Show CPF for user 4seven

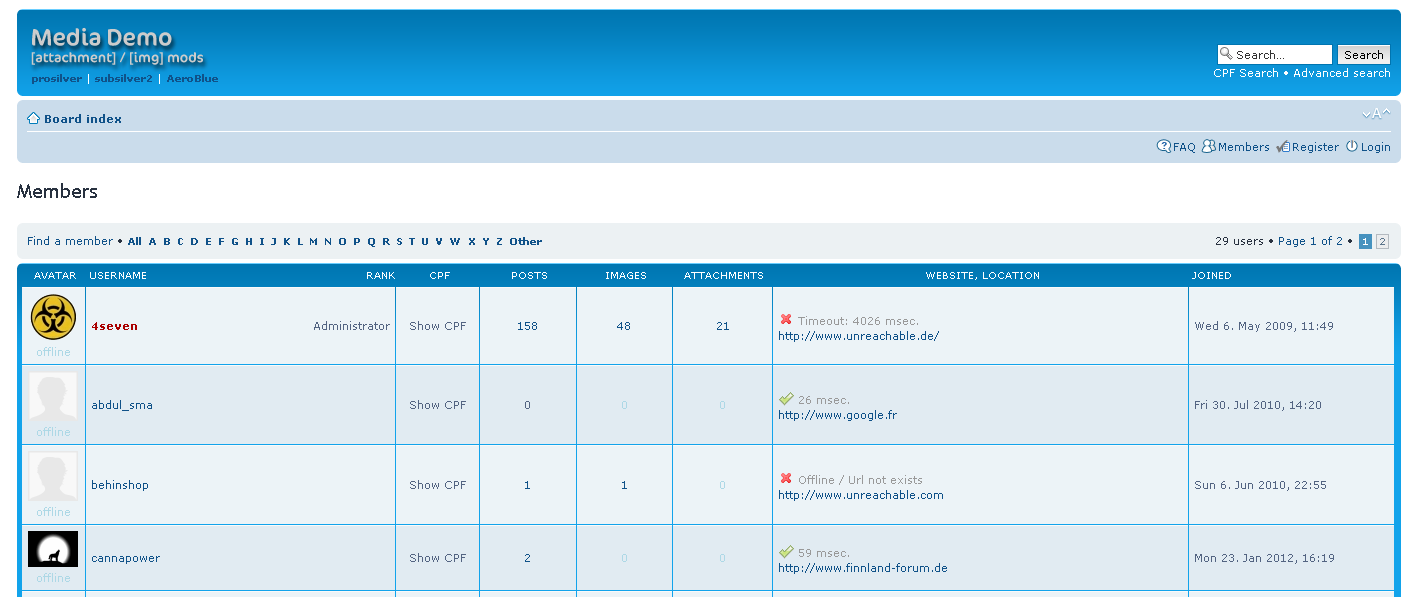point(437,326)
